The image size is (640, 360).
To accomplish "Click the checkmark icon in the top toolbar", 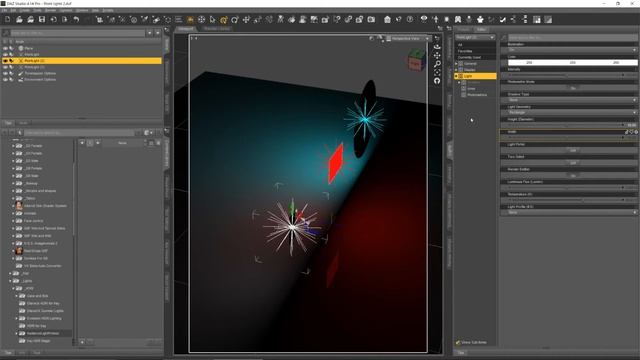I will 503,19.
